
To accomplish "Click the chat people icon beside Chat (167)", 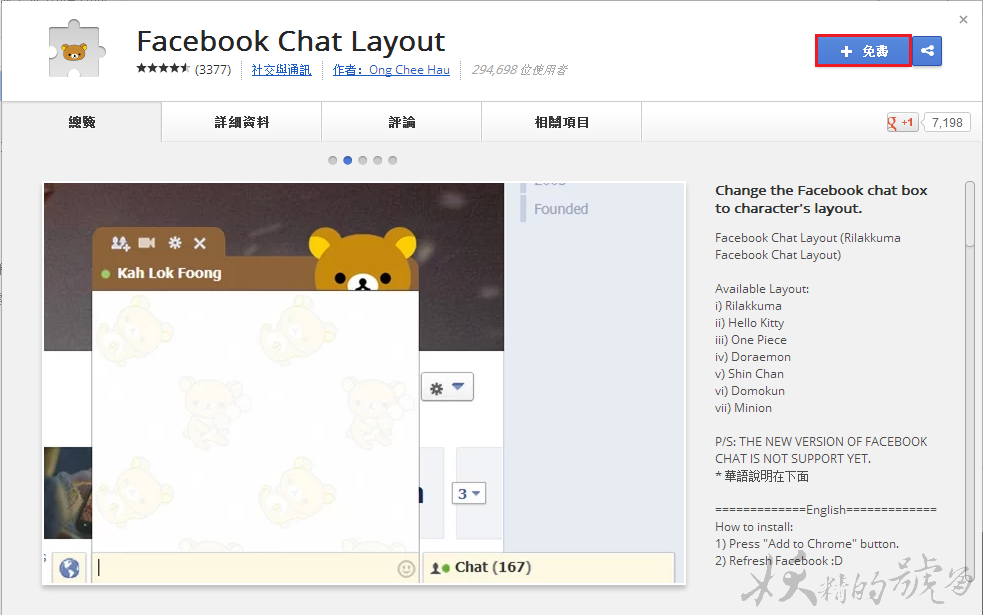I will [x=440, y=568].
